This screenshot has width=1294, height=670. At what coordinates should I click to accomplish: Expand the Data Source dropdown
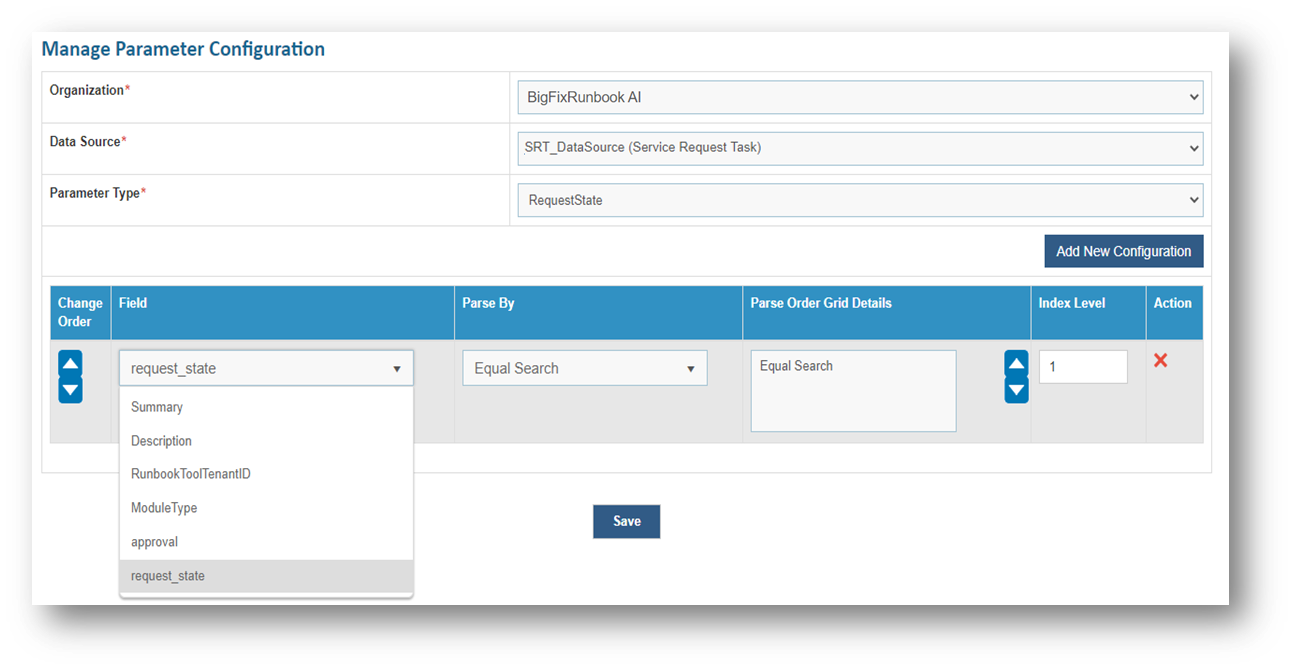pyautogui.click(x=860, y=148)
